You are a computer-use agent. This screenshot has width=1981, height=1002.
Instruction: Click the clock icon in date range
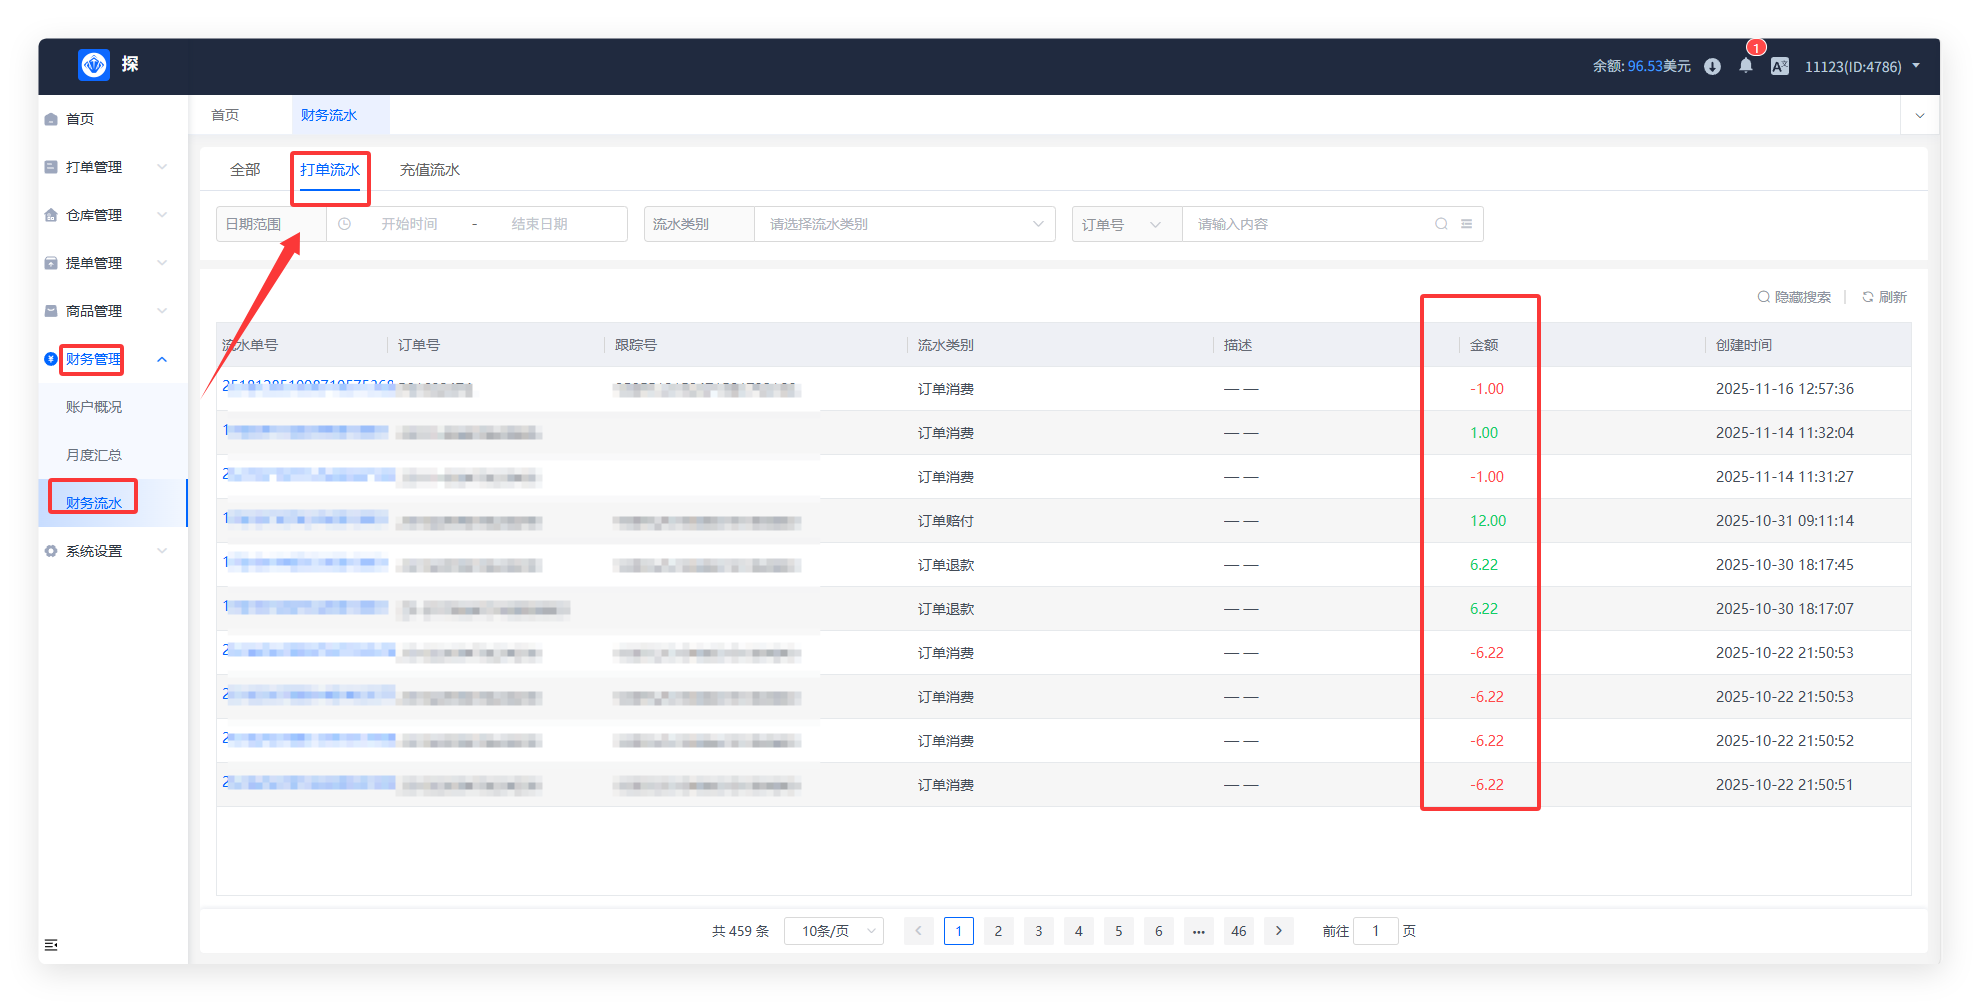click(344, 224)
